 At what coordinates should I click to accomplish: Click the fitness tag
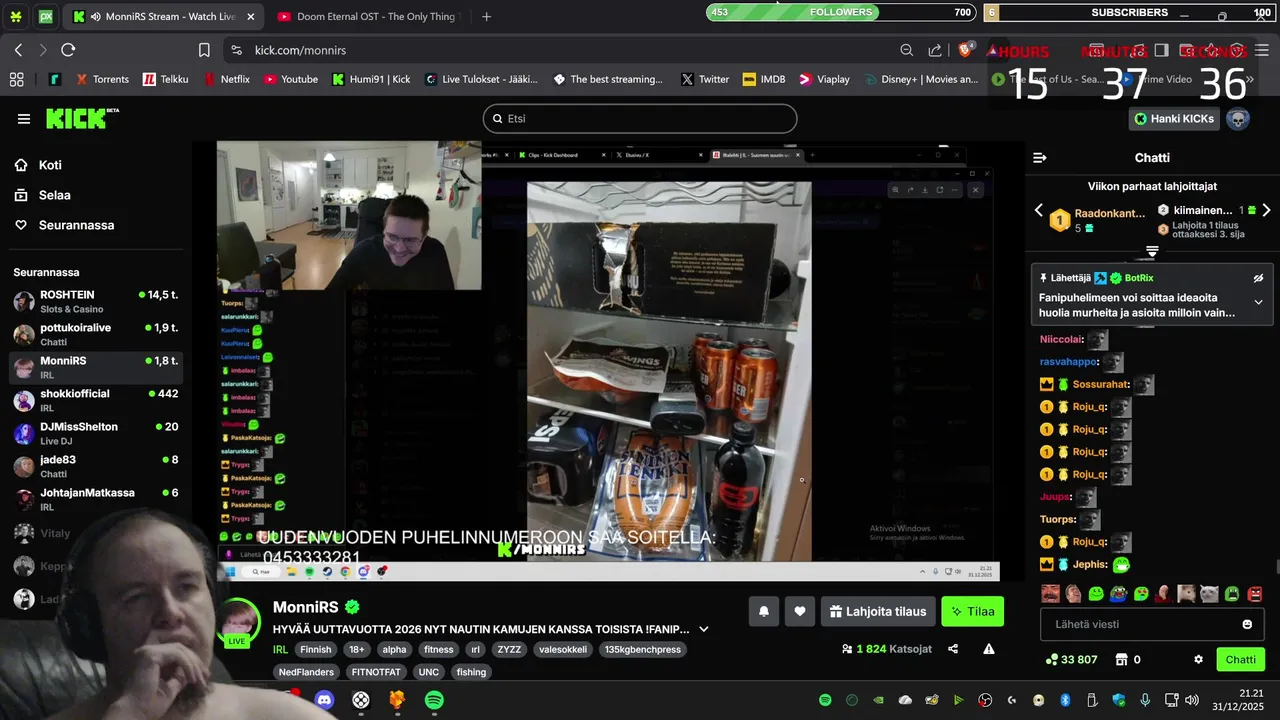[x=438, y=650]
